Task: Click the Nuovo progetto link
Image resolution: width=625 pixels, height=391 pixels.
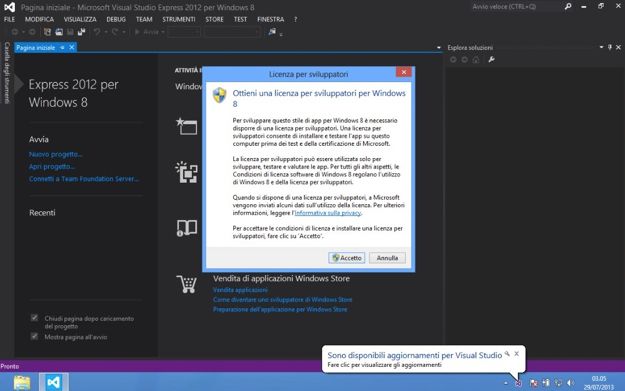Action: (x=55, y=154)
